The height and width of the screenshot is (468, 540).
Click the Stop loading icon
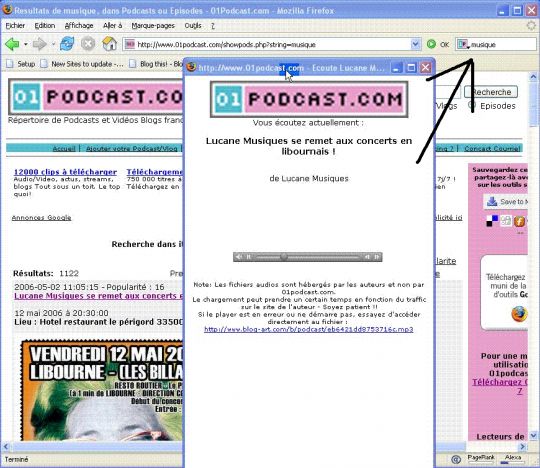tap(88, 44)
